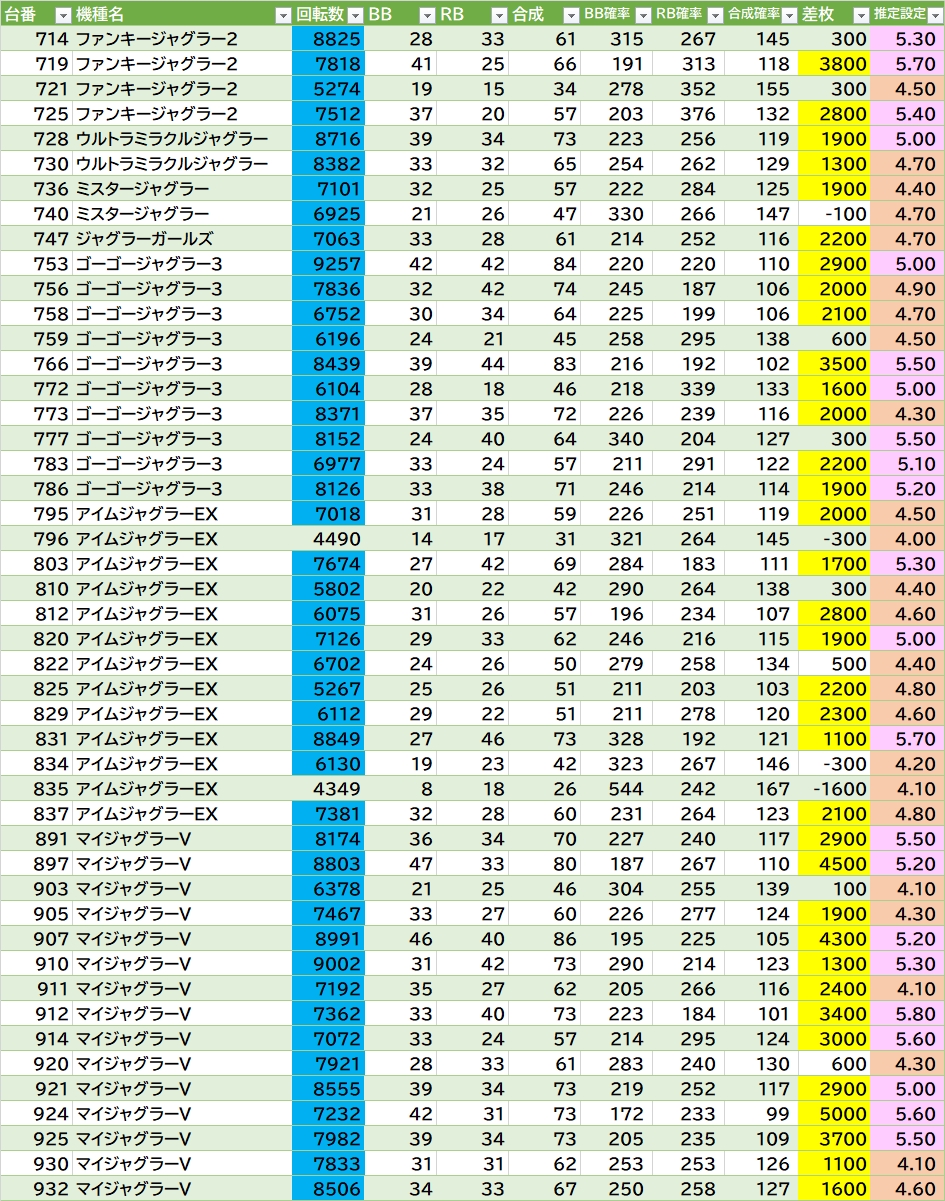Select the 4300 difference cell in row 907
The image size is (945, 1201).
point(834,939)
